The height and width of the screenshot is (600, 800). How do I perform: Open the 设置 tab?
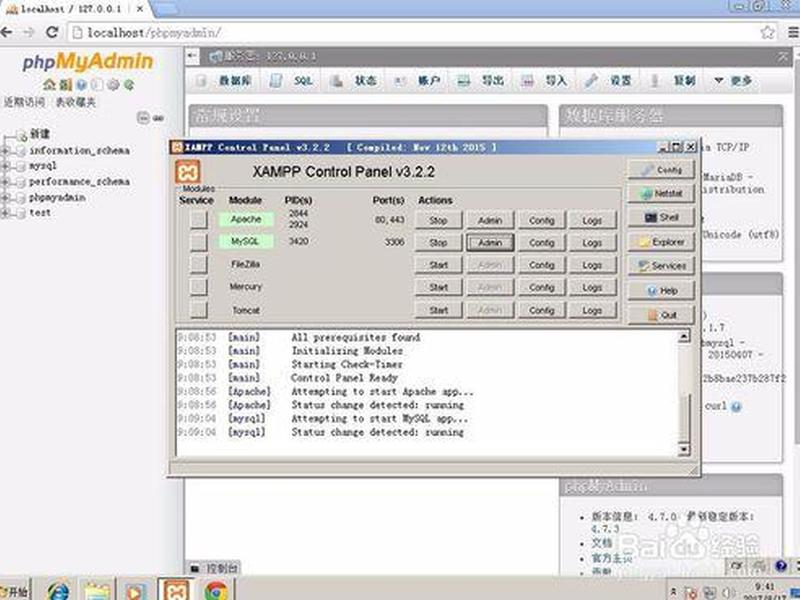pyautogui.click(x=609, y=81)
